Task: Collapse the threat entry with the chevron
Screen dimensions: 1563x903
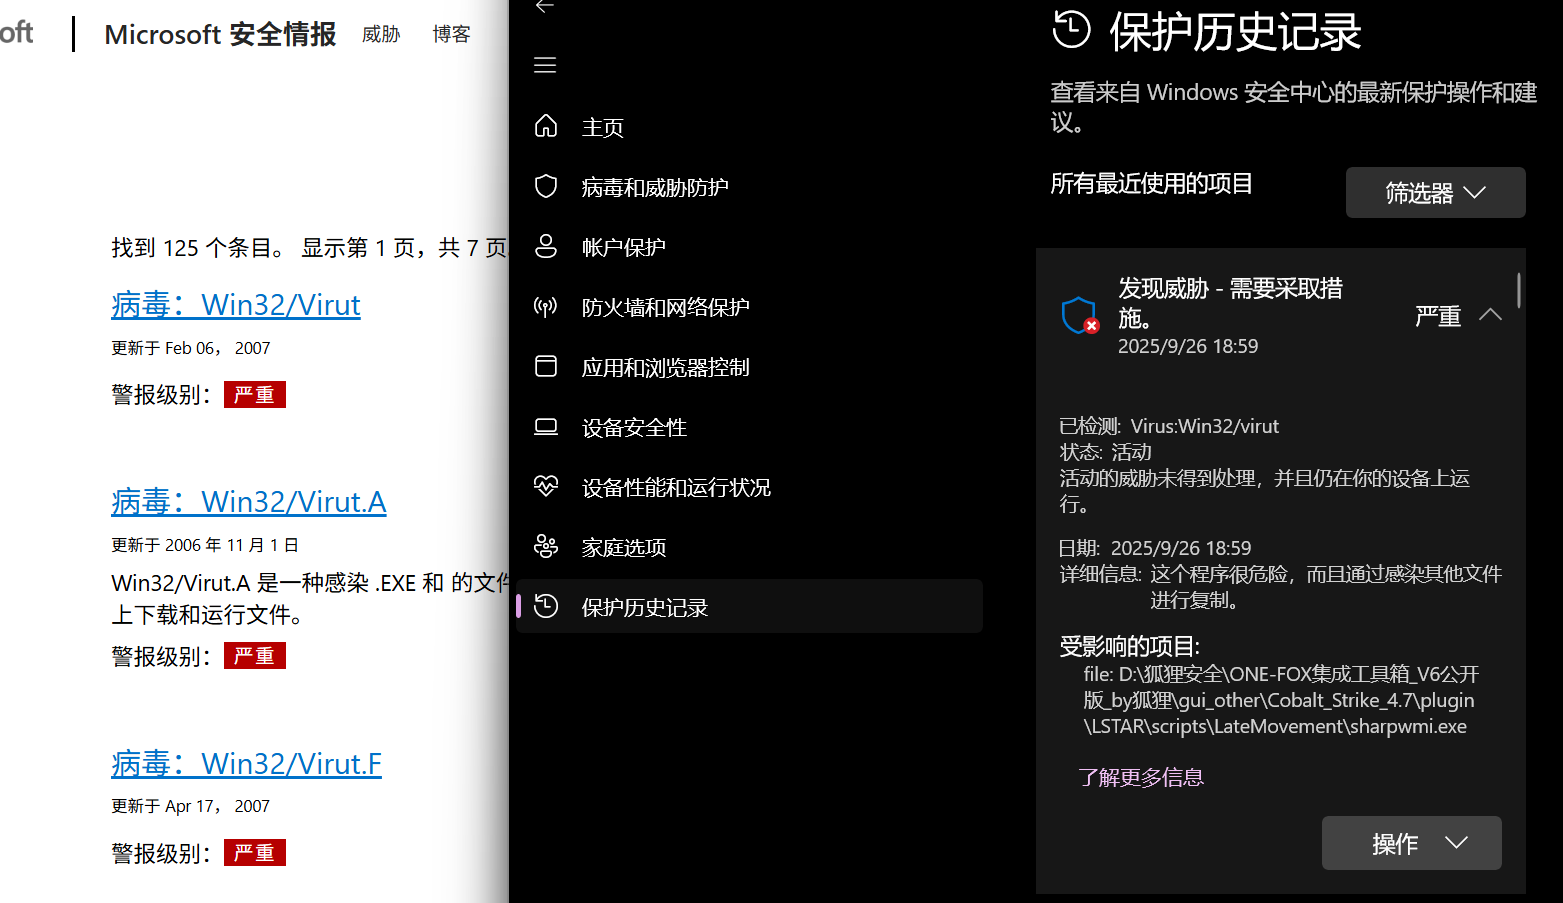Action: (1490, 315)
